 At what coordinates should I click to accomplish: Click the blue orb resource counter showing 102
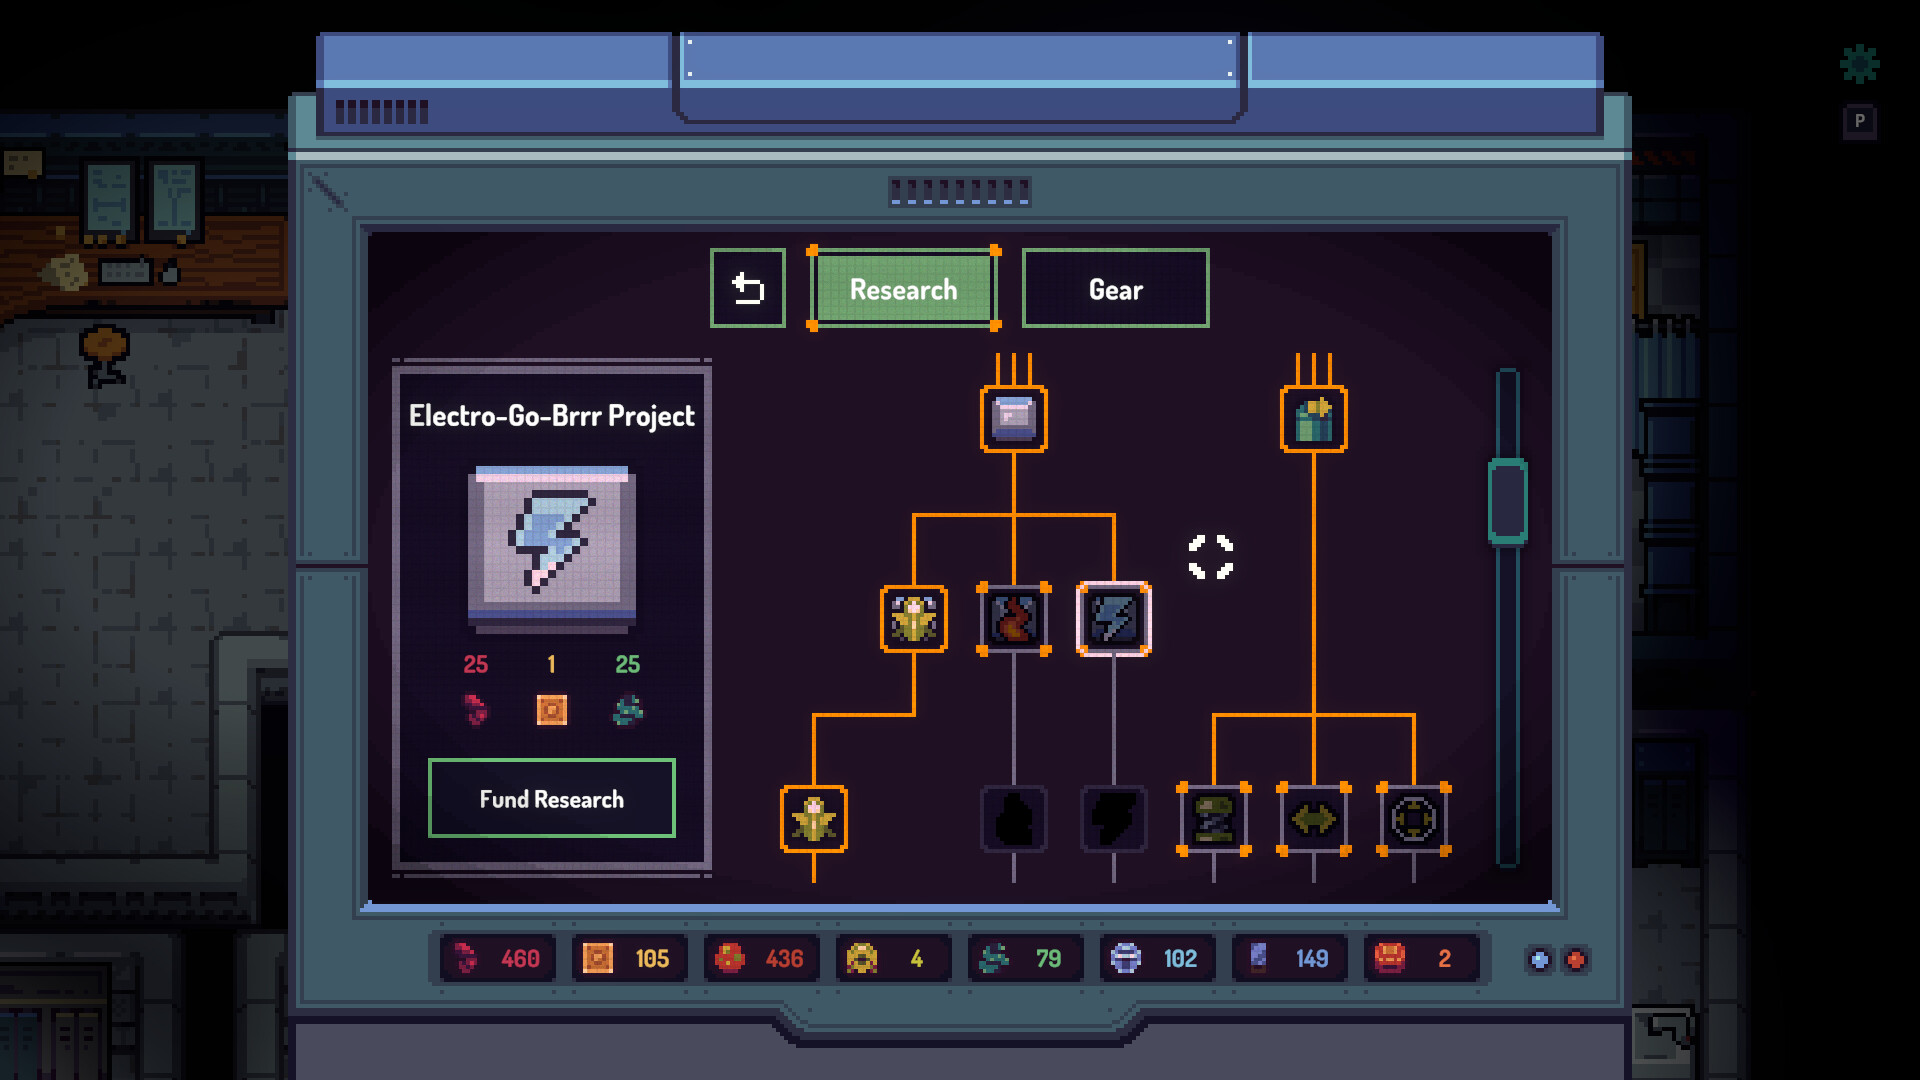point(1157,958)
